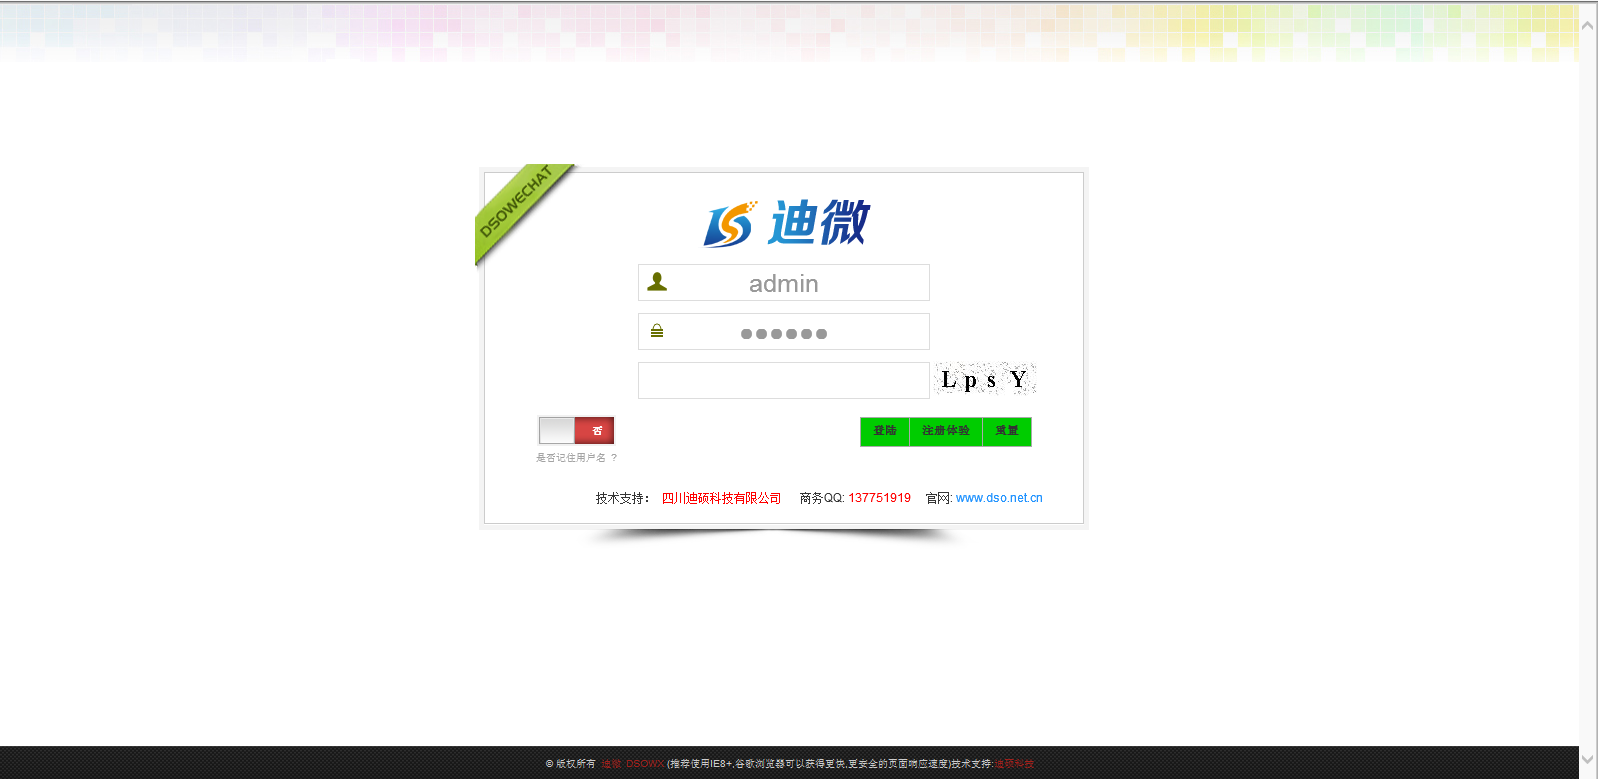Click the padlock icon in password field

[657, 331]
